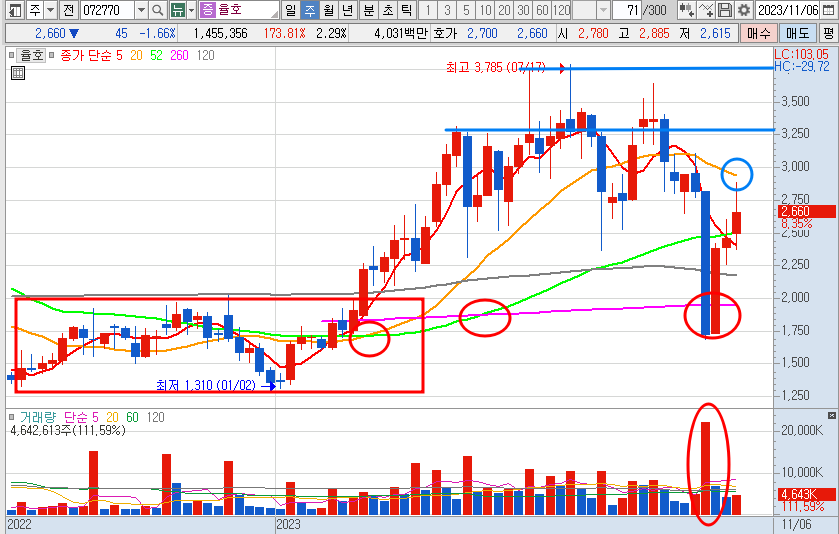
Task: Click the 최저 1,310 (01/02) low label
Action: (206, 385)
